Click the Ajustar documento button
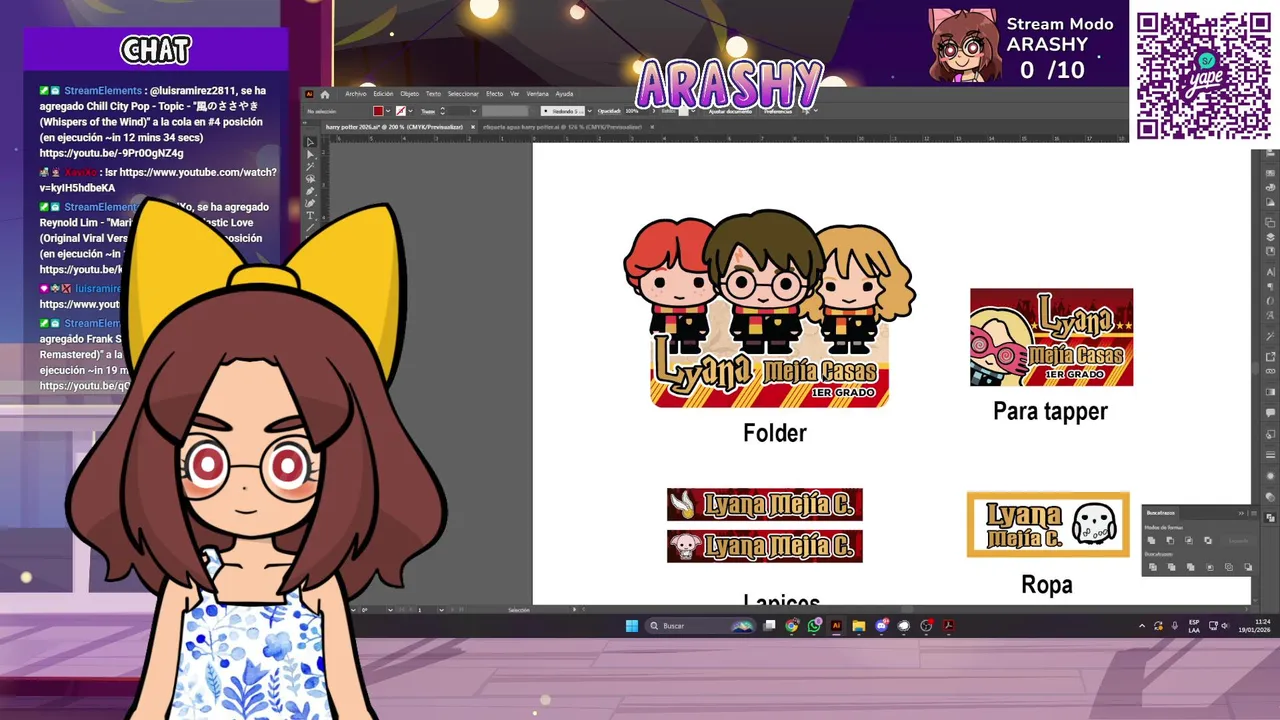Image resolution: width=1280 pixels, height=720 pixels. [729, 111]
